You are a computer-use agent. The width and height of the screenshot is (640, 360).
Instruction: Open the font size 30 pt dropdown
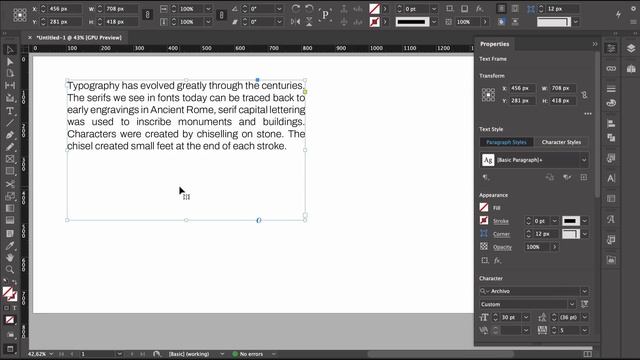(526, 317)
